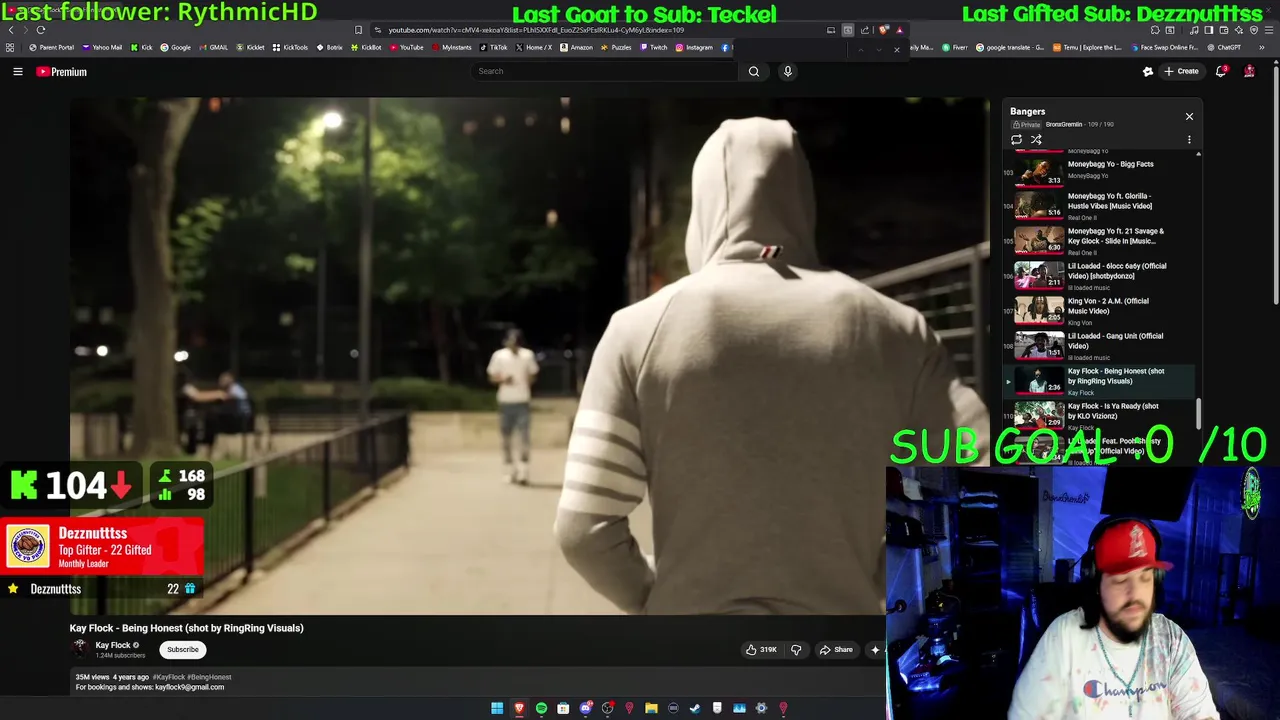Viewport: 1280px width, 720px height.
Task: Open the #KayFlock hashtag link
Action: [x=170, y=678]
